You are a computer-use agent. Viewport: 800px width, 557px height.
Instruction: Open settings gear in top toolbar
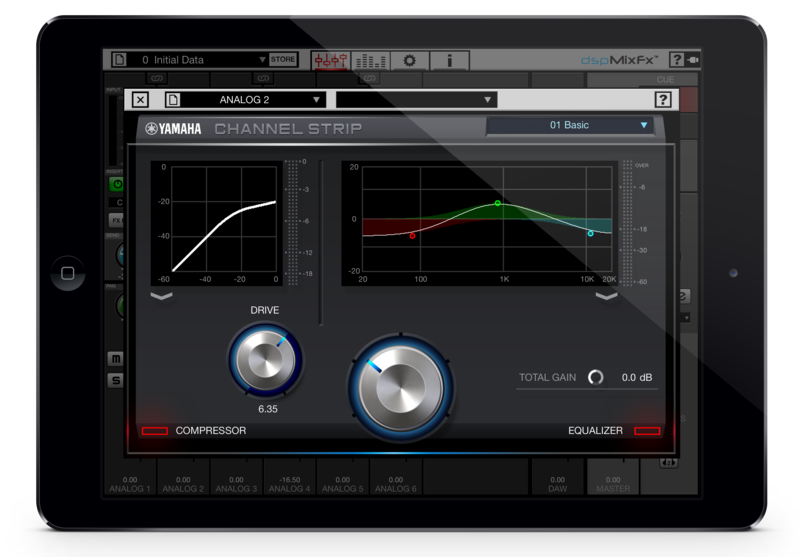pyautogui.click(x=410, y=60)
